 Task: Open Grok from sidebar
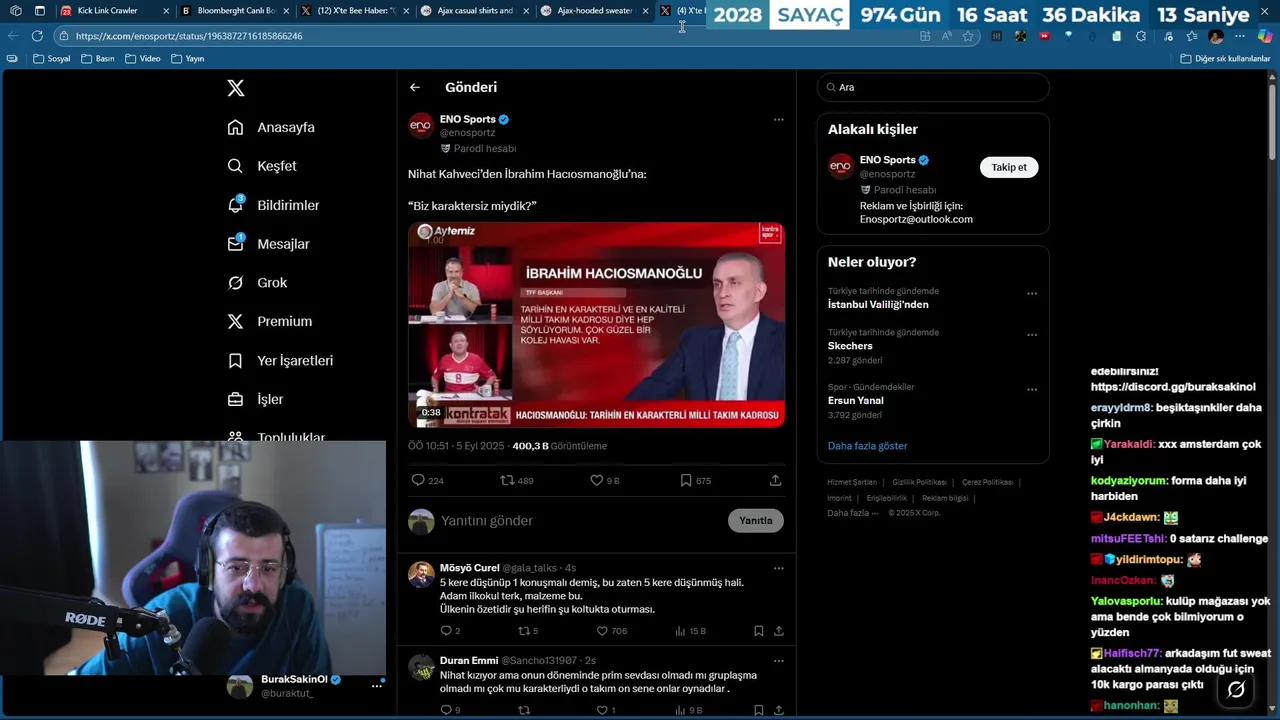tap(257, 283)
